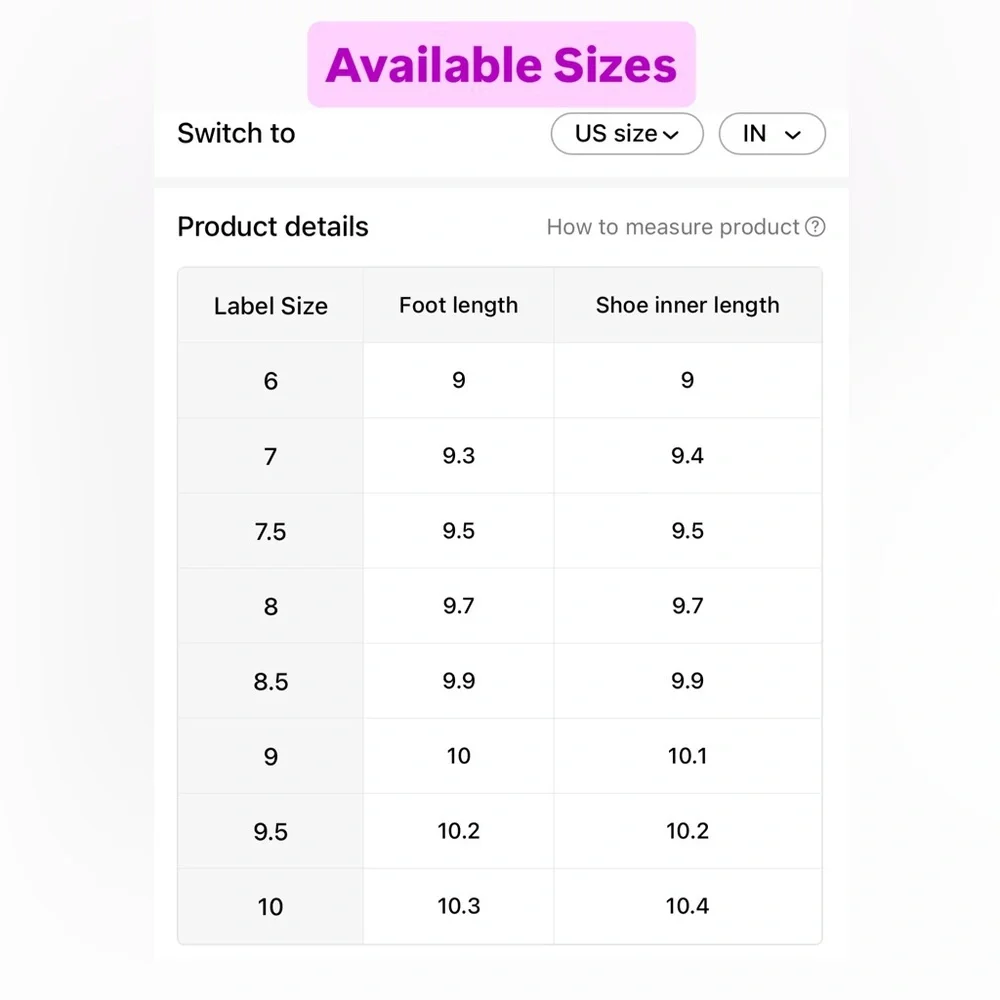This screenshot has width=1000, height=1000.
Task: Select the Shoe inner length column header
Action: pos(688,305)
